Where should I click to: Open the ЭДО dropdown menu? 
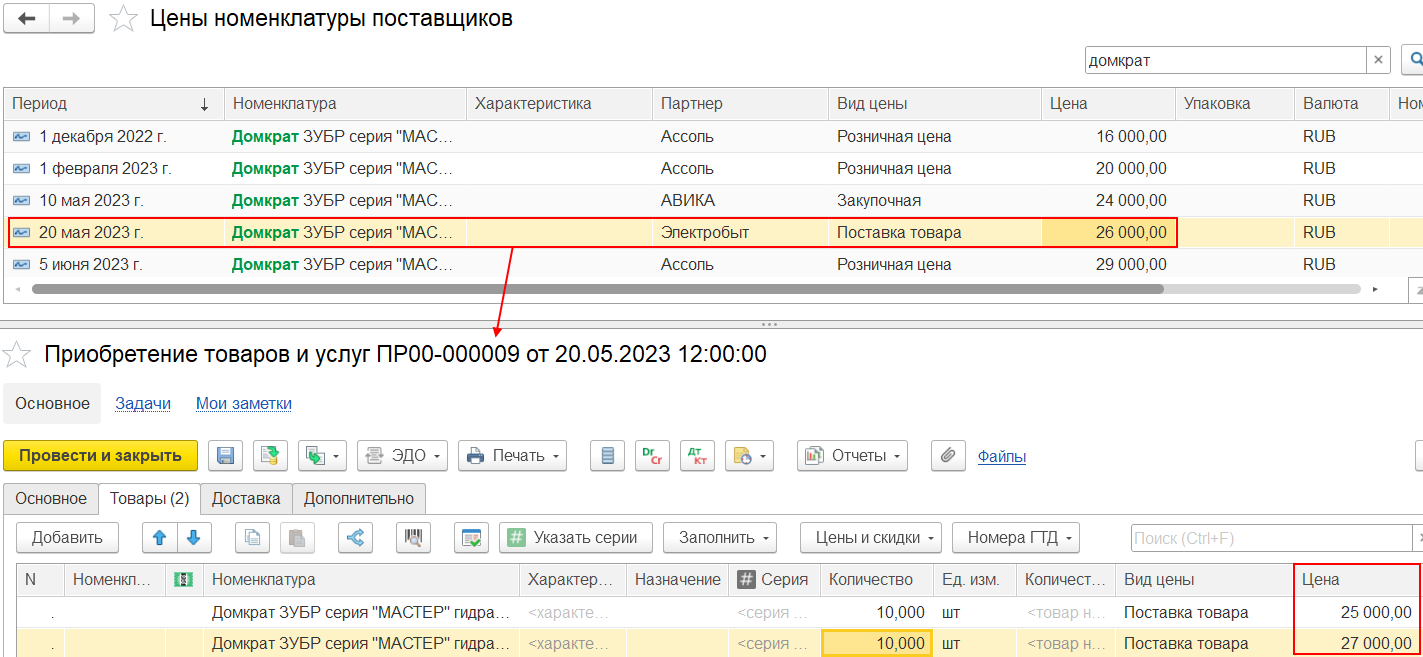tap(403, 456)
